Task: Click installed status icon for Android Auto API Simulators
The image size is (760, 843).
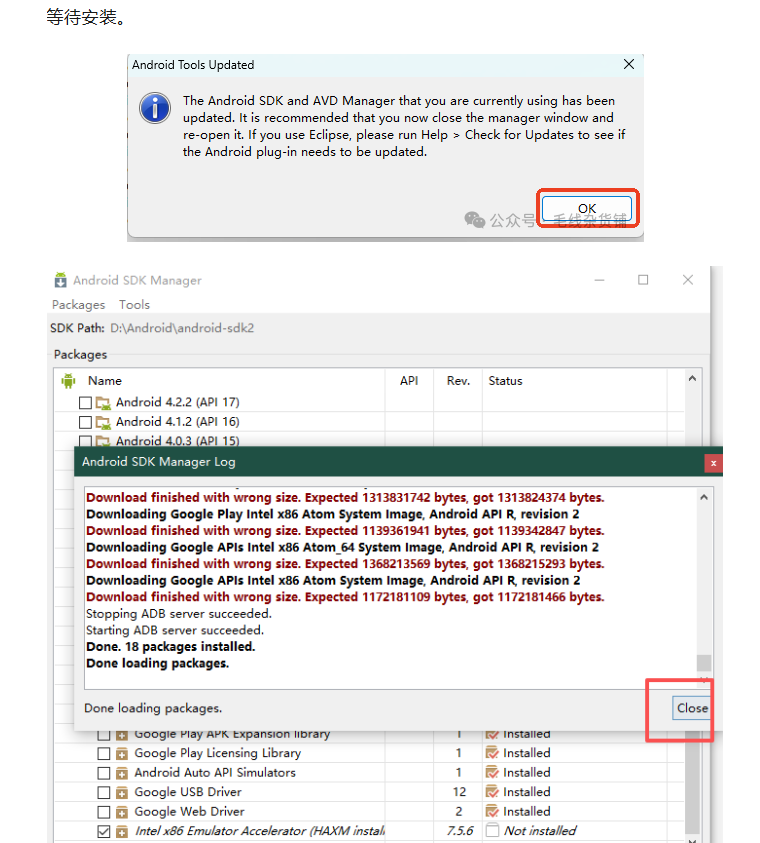Action: tap(492, 773)
